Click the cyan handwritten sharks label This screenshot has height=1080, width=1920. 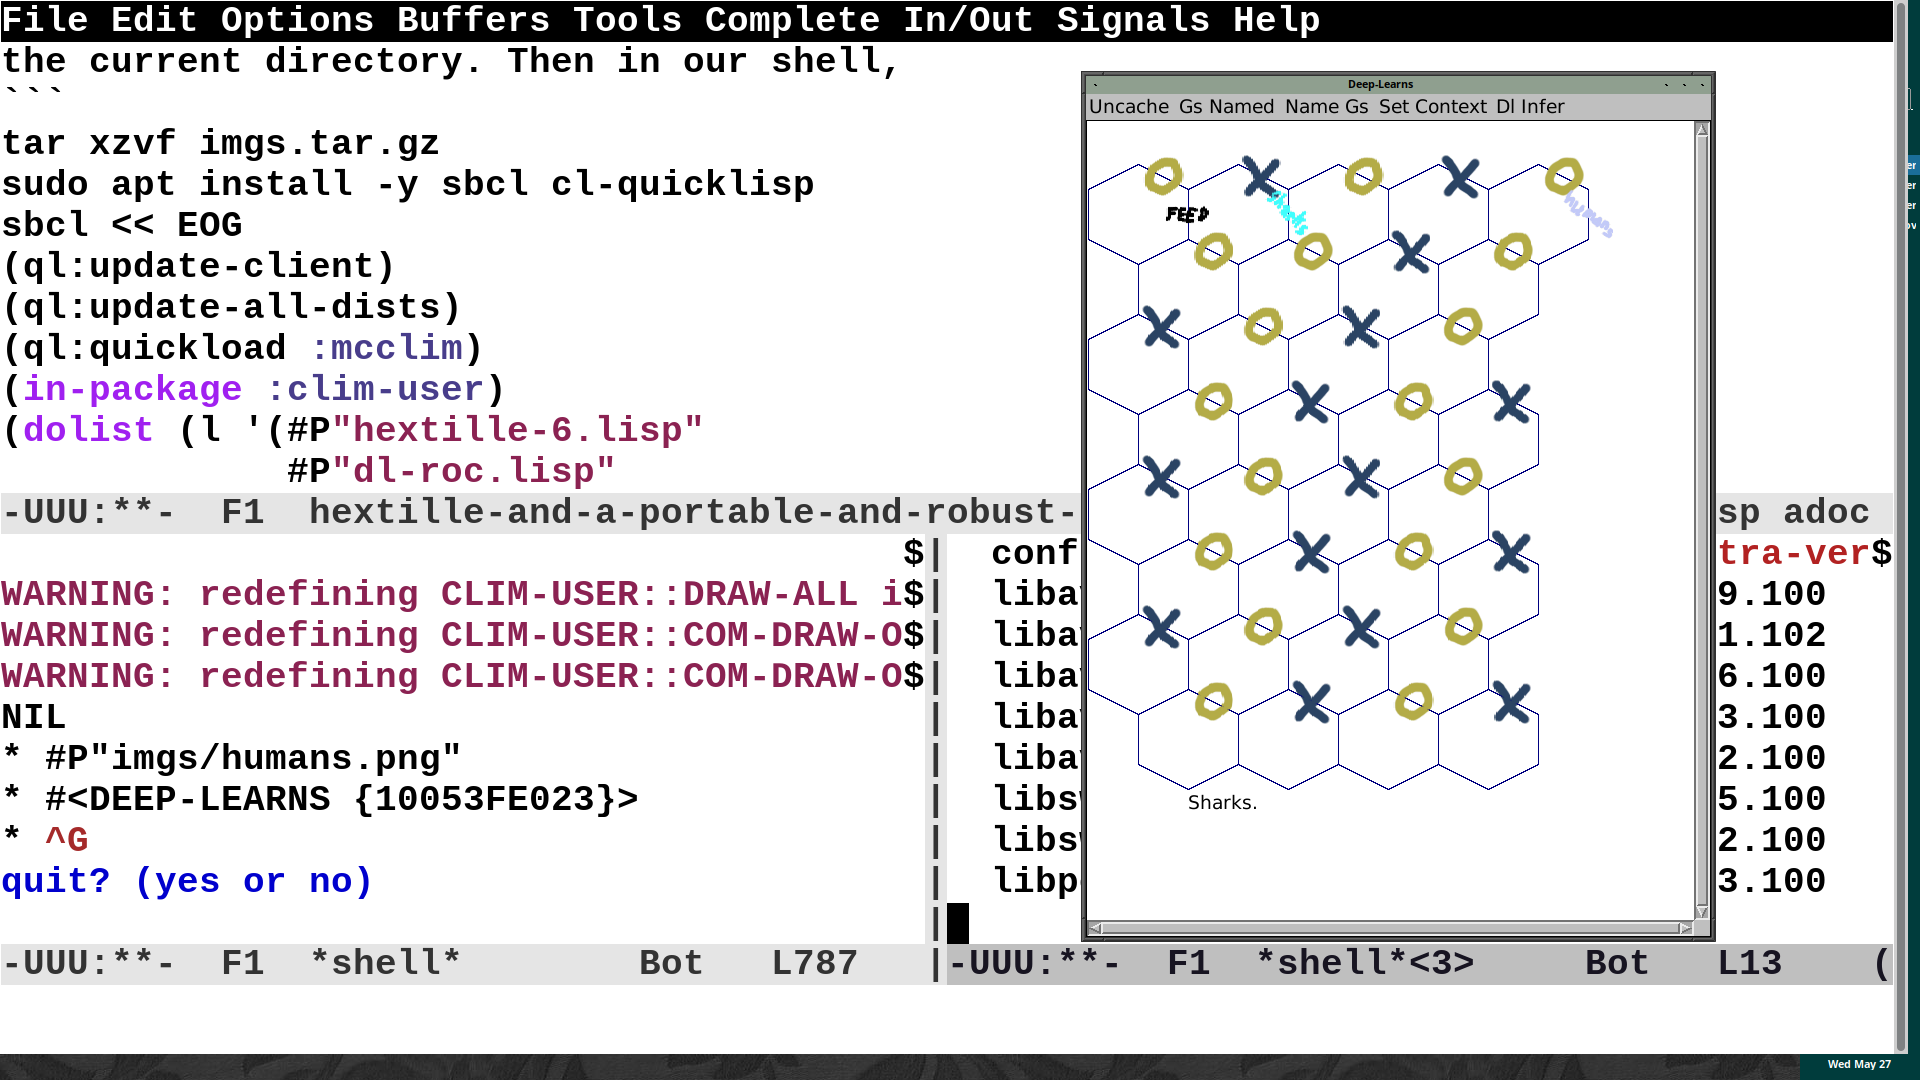click(x=1288, y=212)
